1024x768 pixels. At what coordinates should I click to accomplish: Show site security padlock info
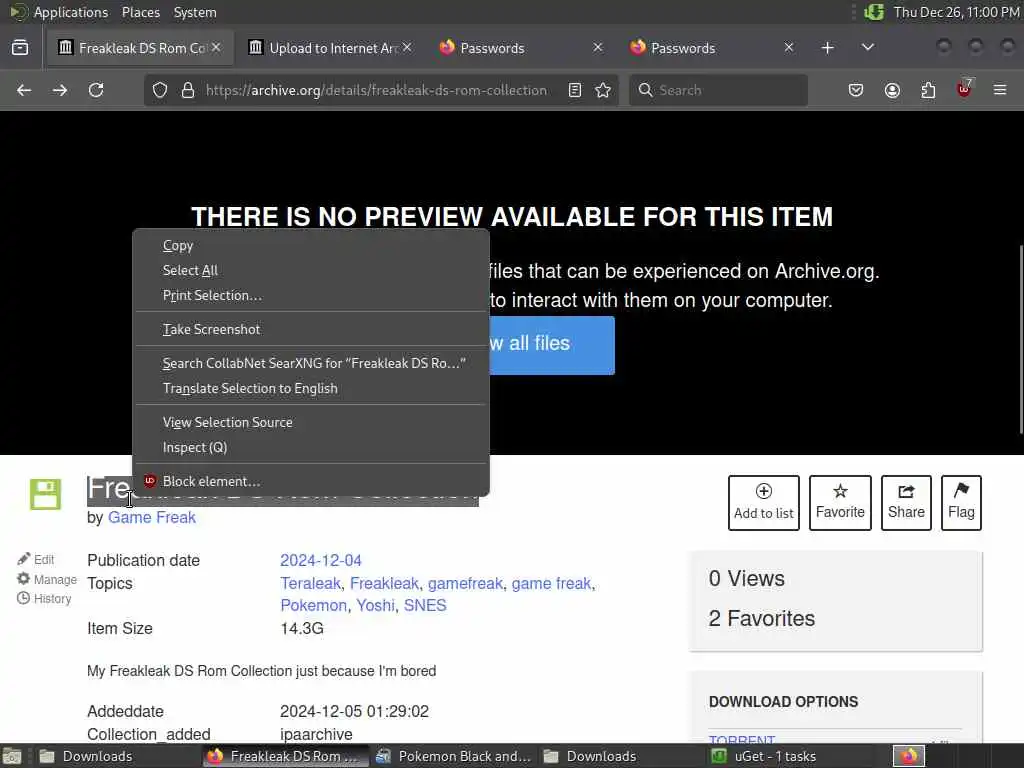tap(188, 90)
